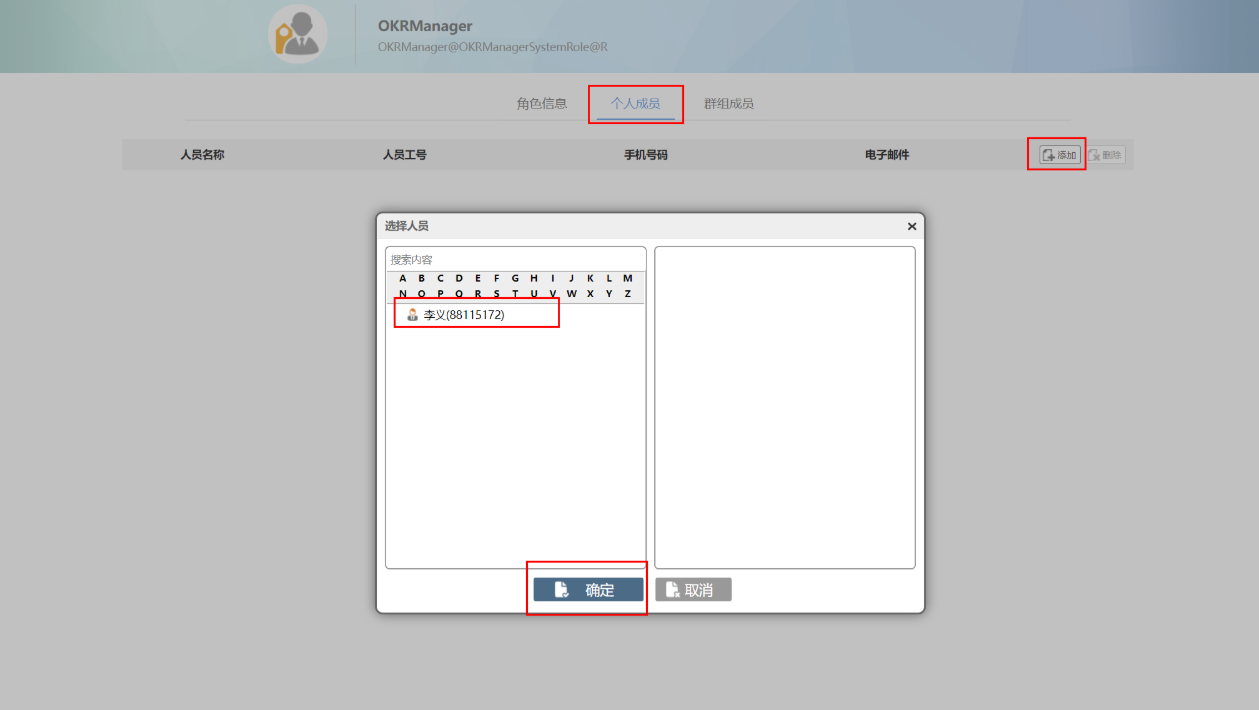Go to the 群组成员 tab
Image resolution: width=1259 pixels, height=710 pixels.
[728, 103]
